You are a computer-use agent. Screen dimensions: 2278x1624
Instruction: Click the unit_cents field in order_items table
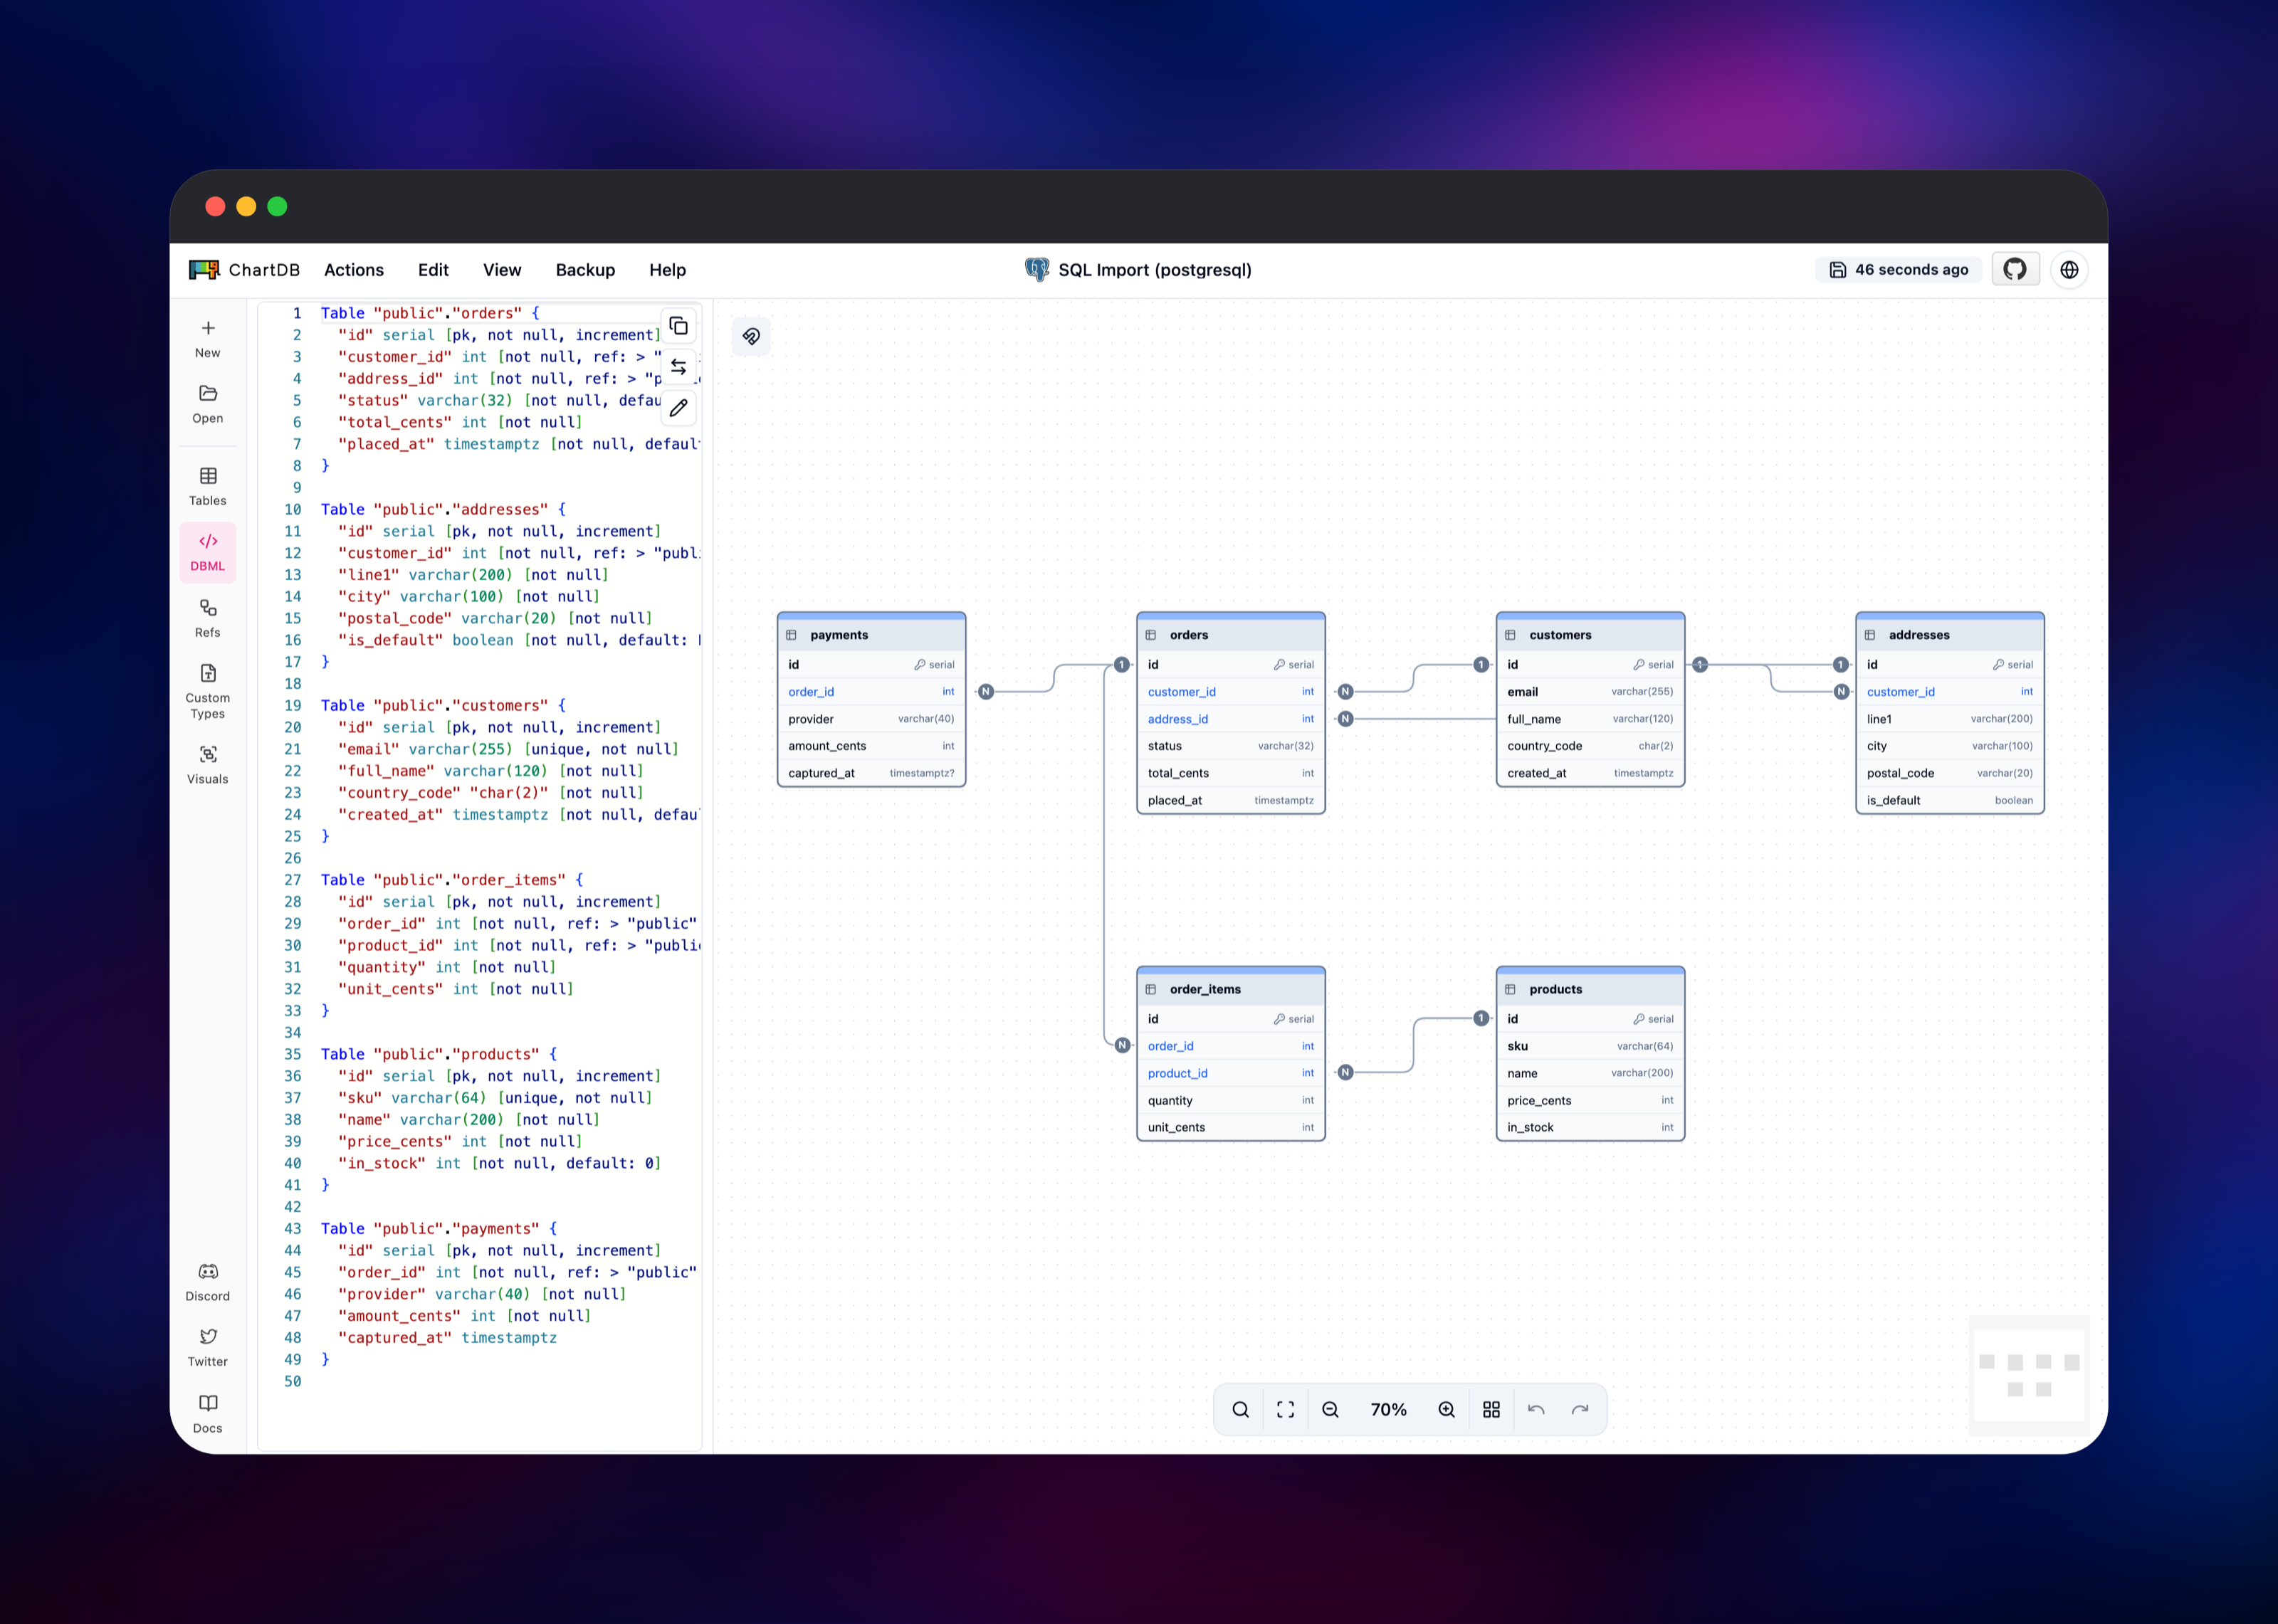1231,1127
